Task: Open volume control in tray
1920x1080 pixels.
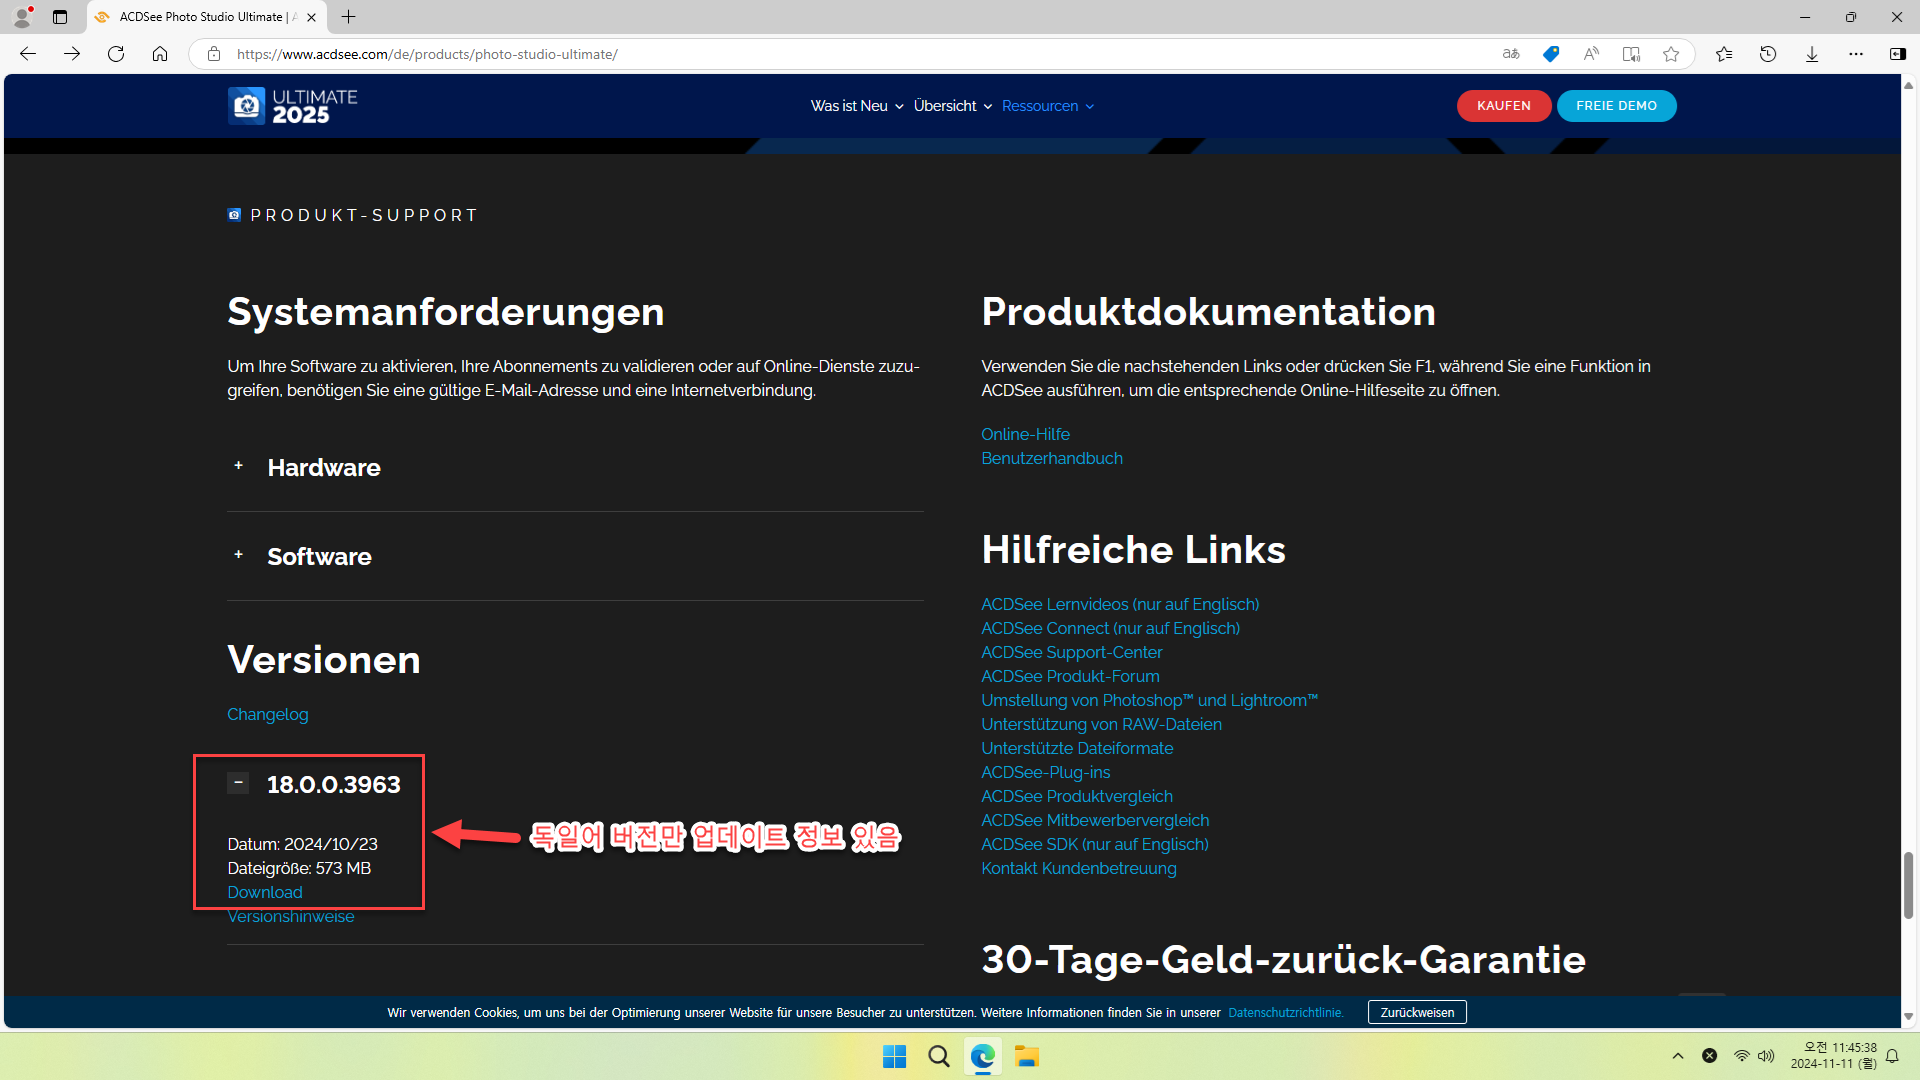Action: point(1766,1056)
